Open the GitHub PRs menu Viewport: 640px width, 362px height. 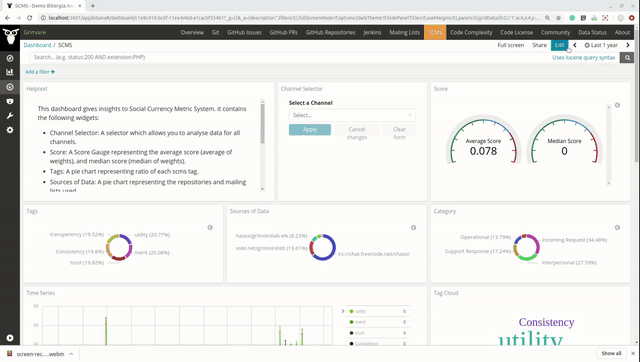click(x=283, y=32)
